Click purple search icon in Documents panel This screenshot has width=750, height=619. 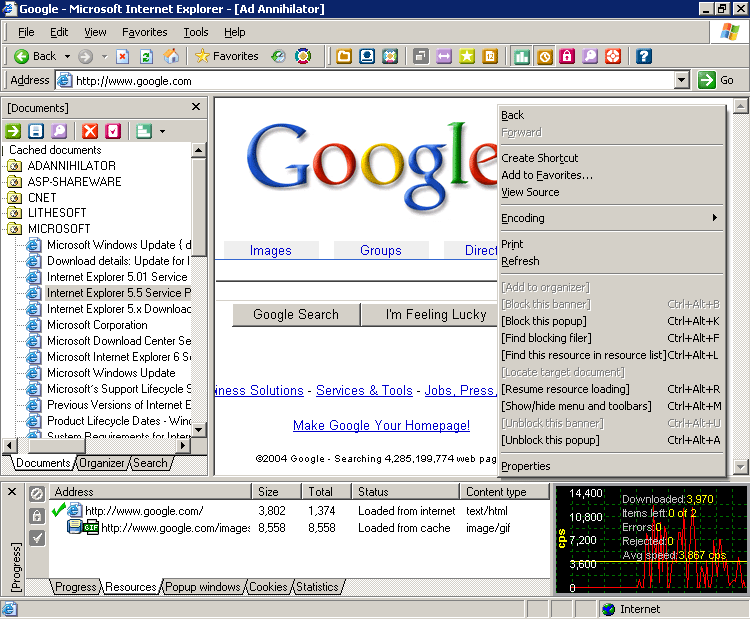coord(59,131)
